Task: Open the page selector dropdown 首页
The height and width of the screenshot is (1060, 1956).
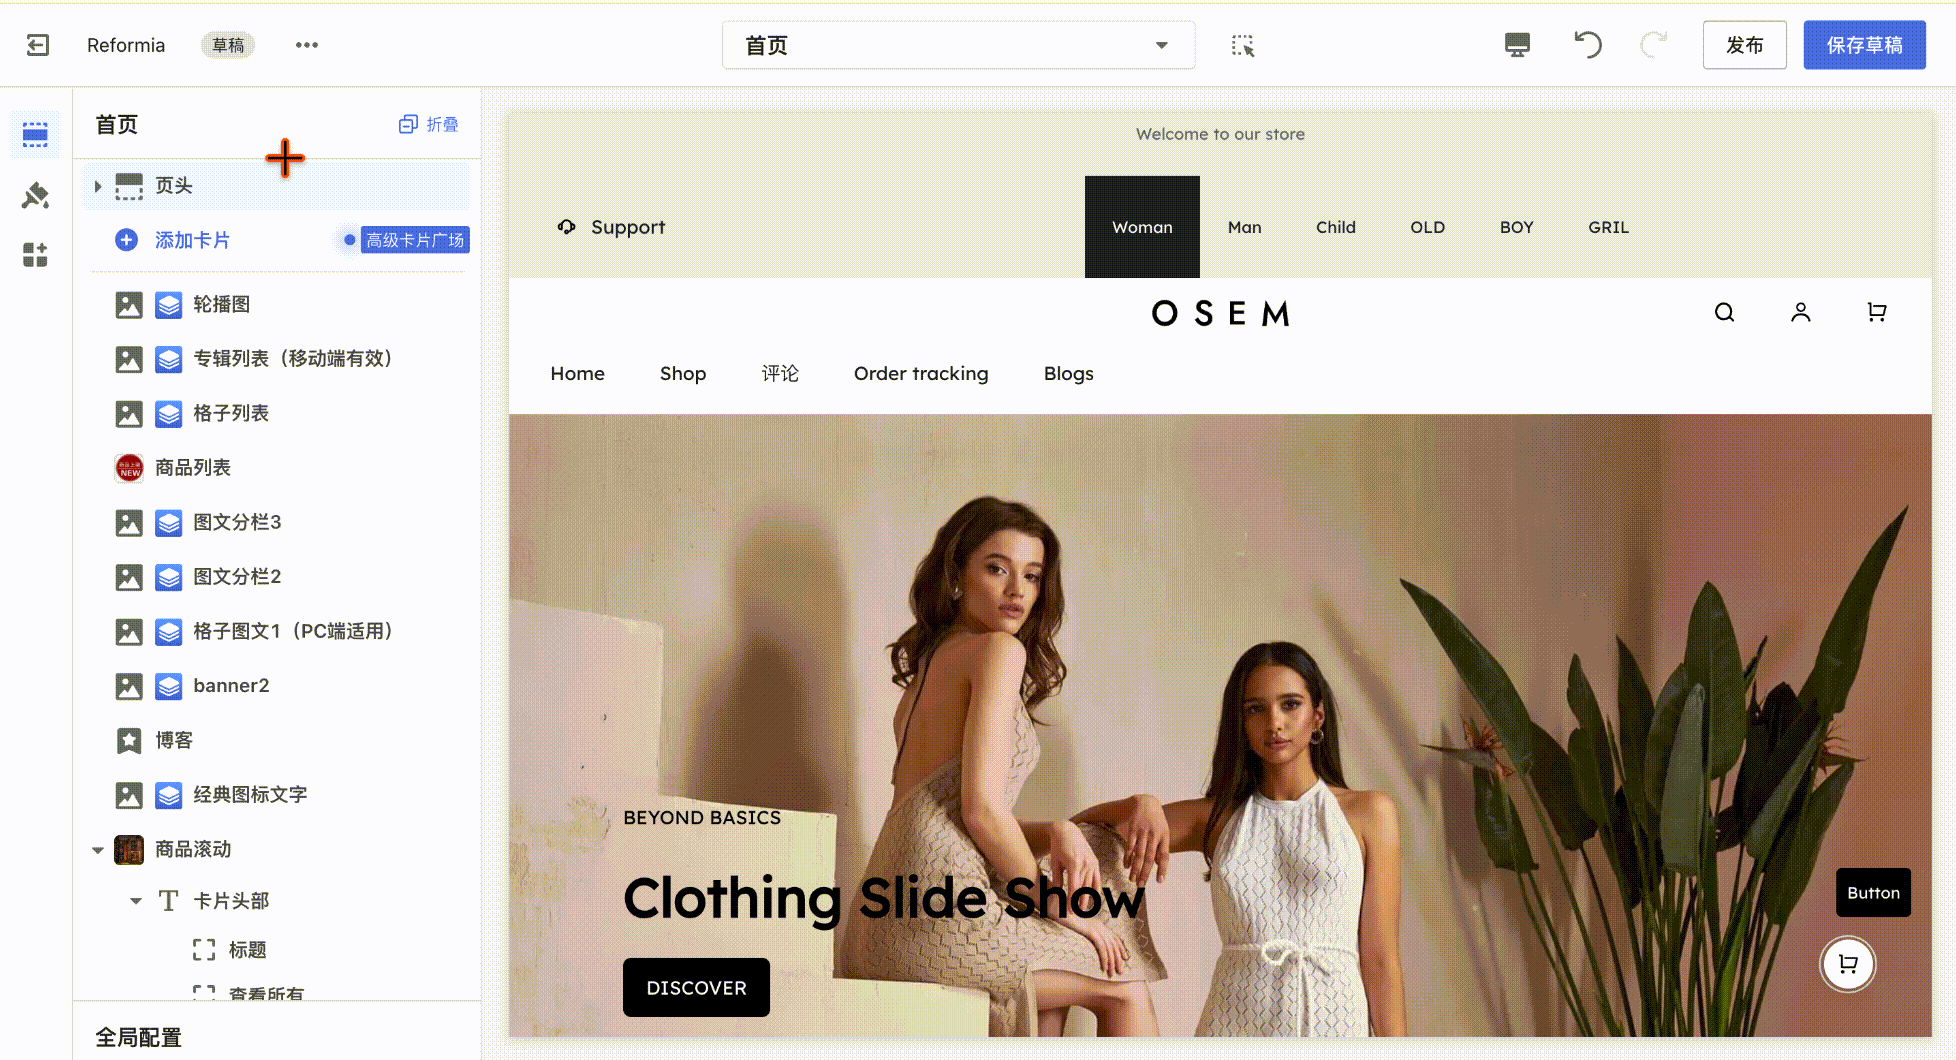Action: (x=957, y=45)
